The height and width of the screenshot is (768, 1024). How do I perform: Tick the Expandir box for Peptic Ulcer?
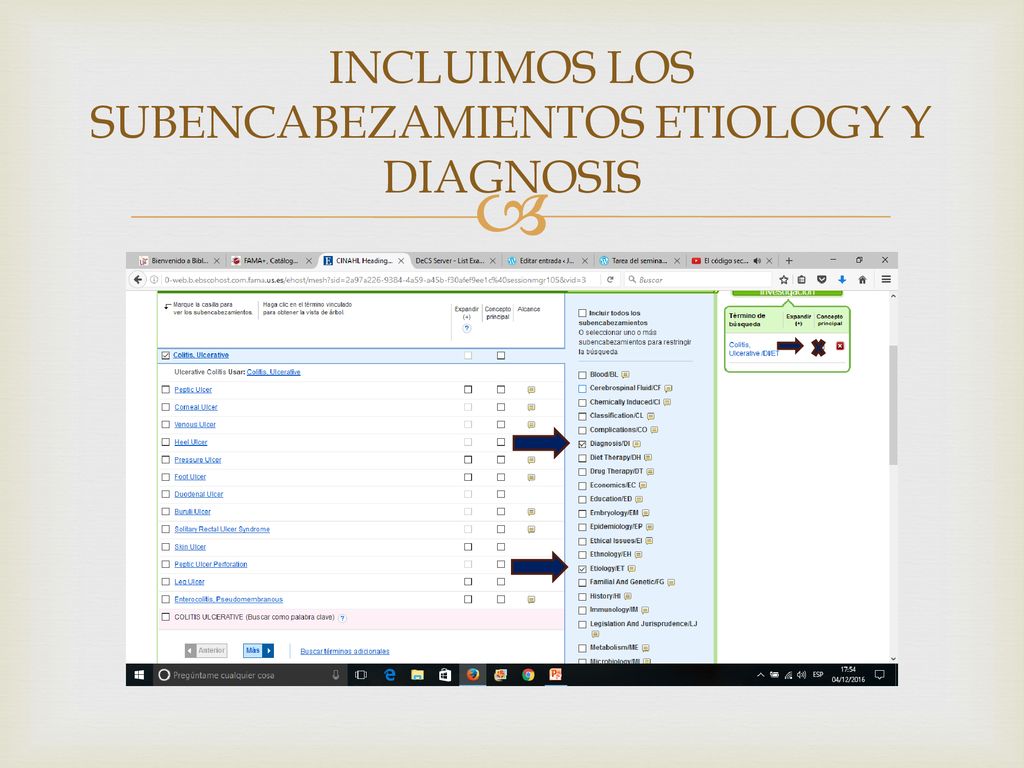(468, 390)
